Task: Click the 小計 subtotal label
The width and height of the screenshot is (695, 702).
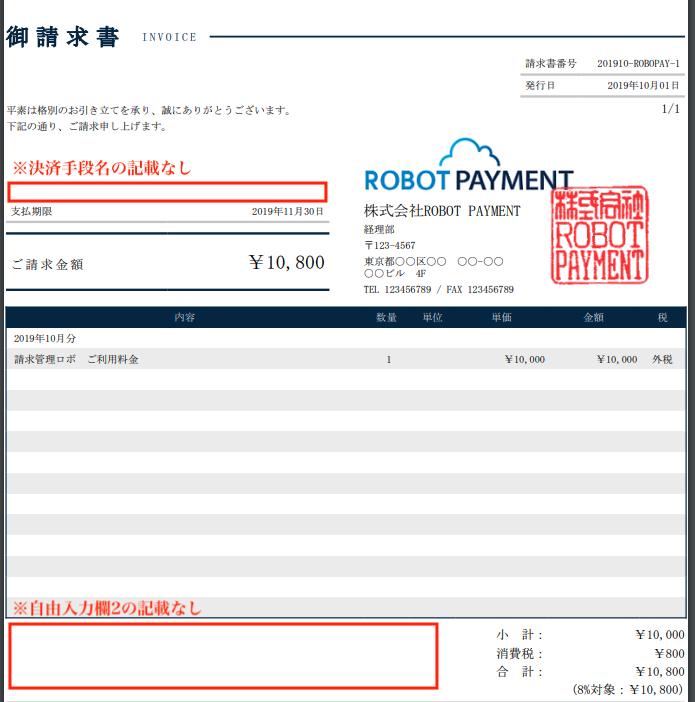Action: (519, 635)
